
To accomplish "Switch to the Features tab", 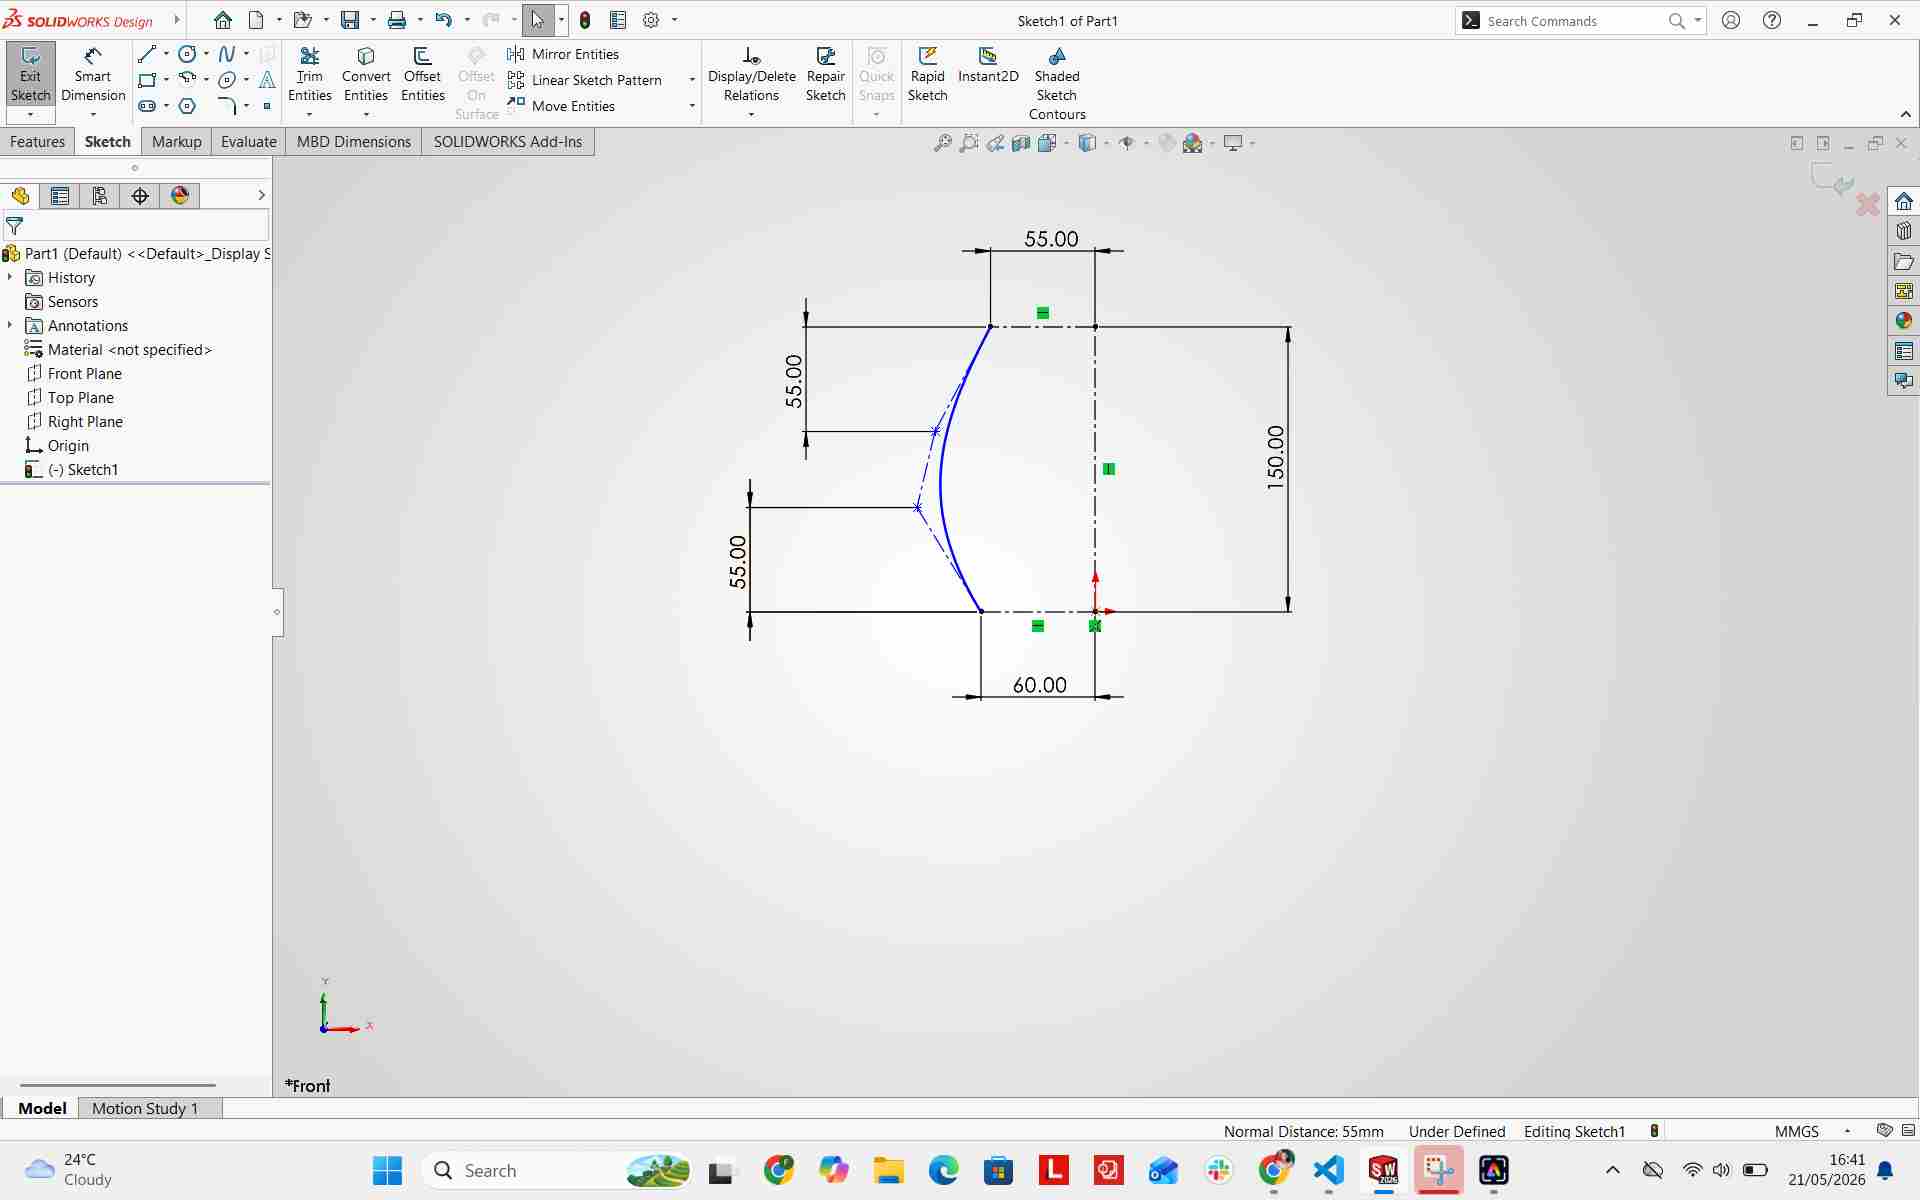I will (x=37, y=142).
